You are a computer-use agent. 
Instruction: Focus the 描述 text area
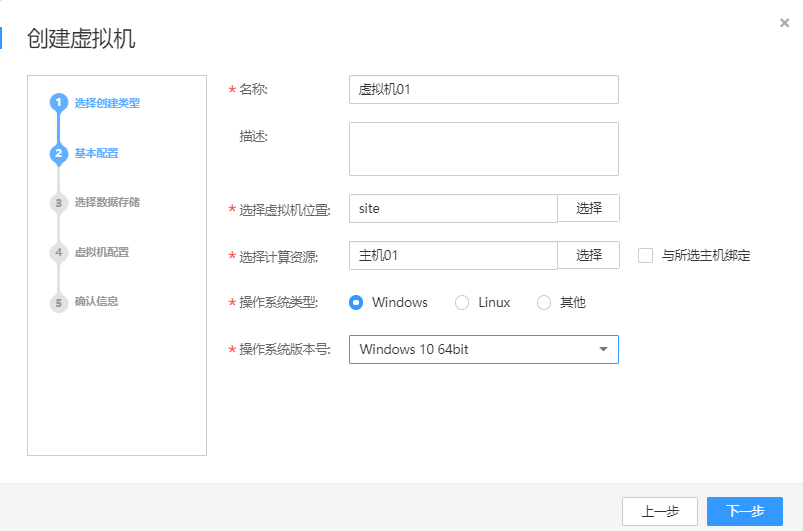[483, 149]
